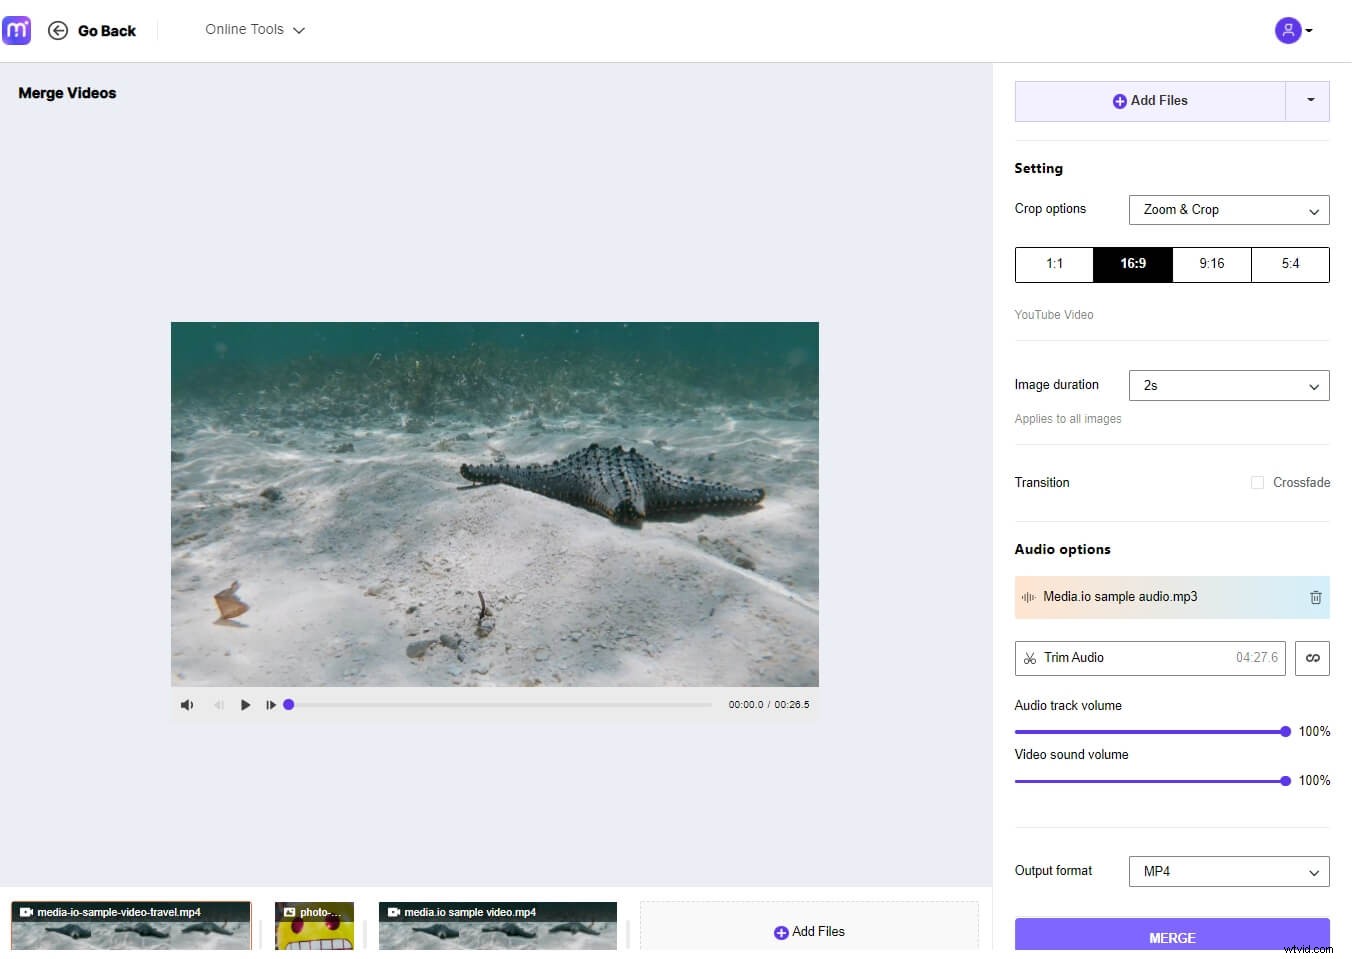Viewport: 1354px width, 959px height.
Task: Click the Add Files button in the sidebar
Action: coord(1150,100)
